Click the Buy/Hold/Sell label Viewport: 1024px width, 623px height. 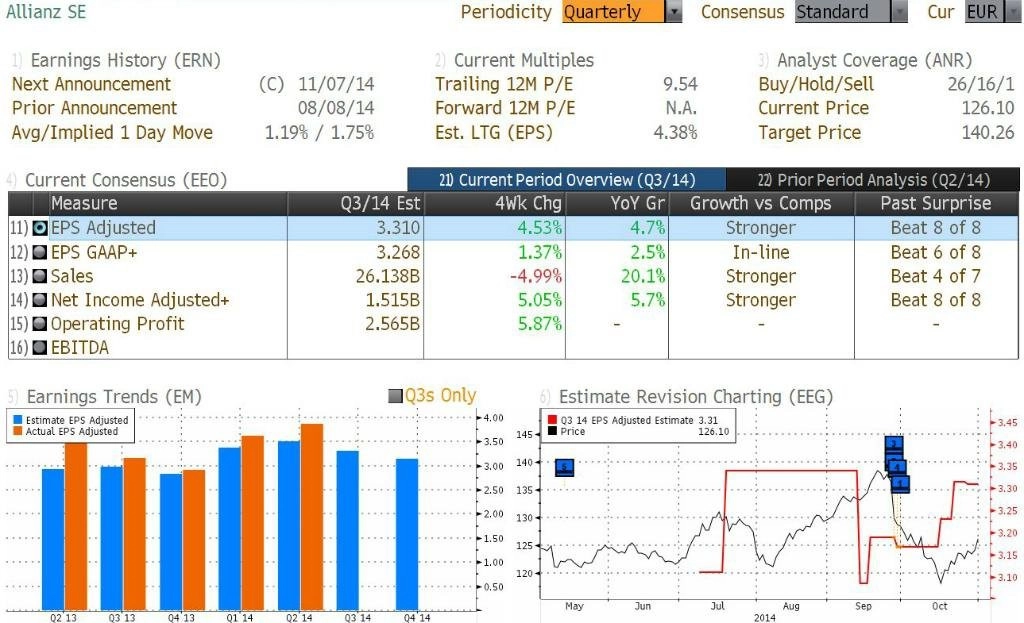(x=816, y=84)
